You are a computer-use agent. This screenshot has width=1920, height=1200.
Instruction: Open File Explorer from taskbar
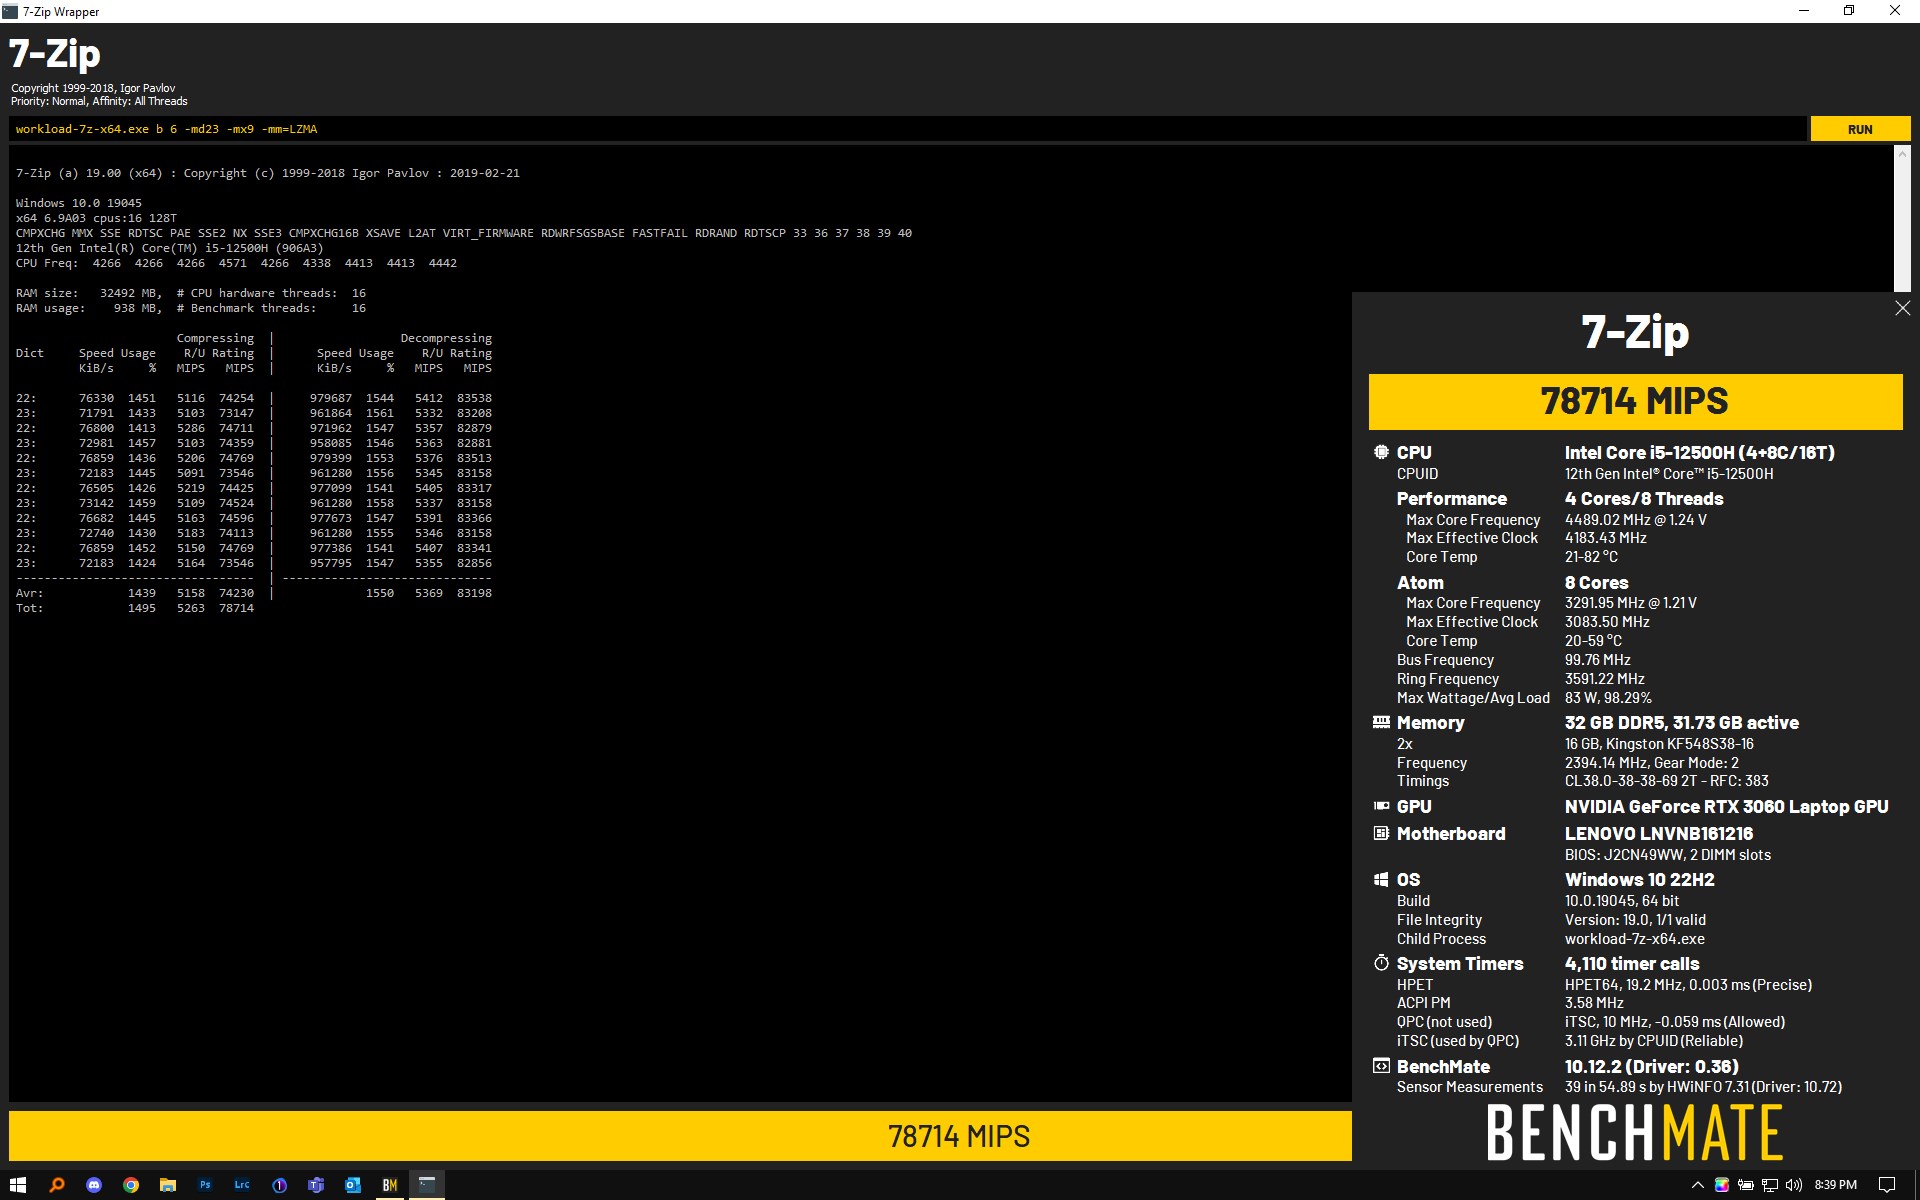168,1185
